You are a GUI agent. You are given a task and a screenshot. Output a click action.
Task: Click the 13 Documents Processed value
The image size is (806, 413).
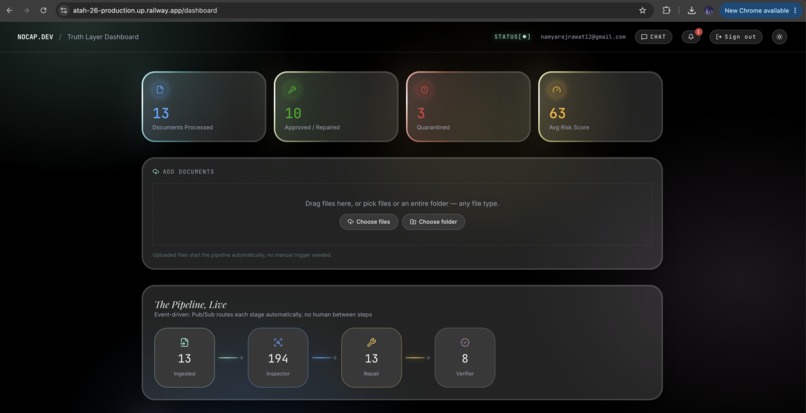coord(161,113)
